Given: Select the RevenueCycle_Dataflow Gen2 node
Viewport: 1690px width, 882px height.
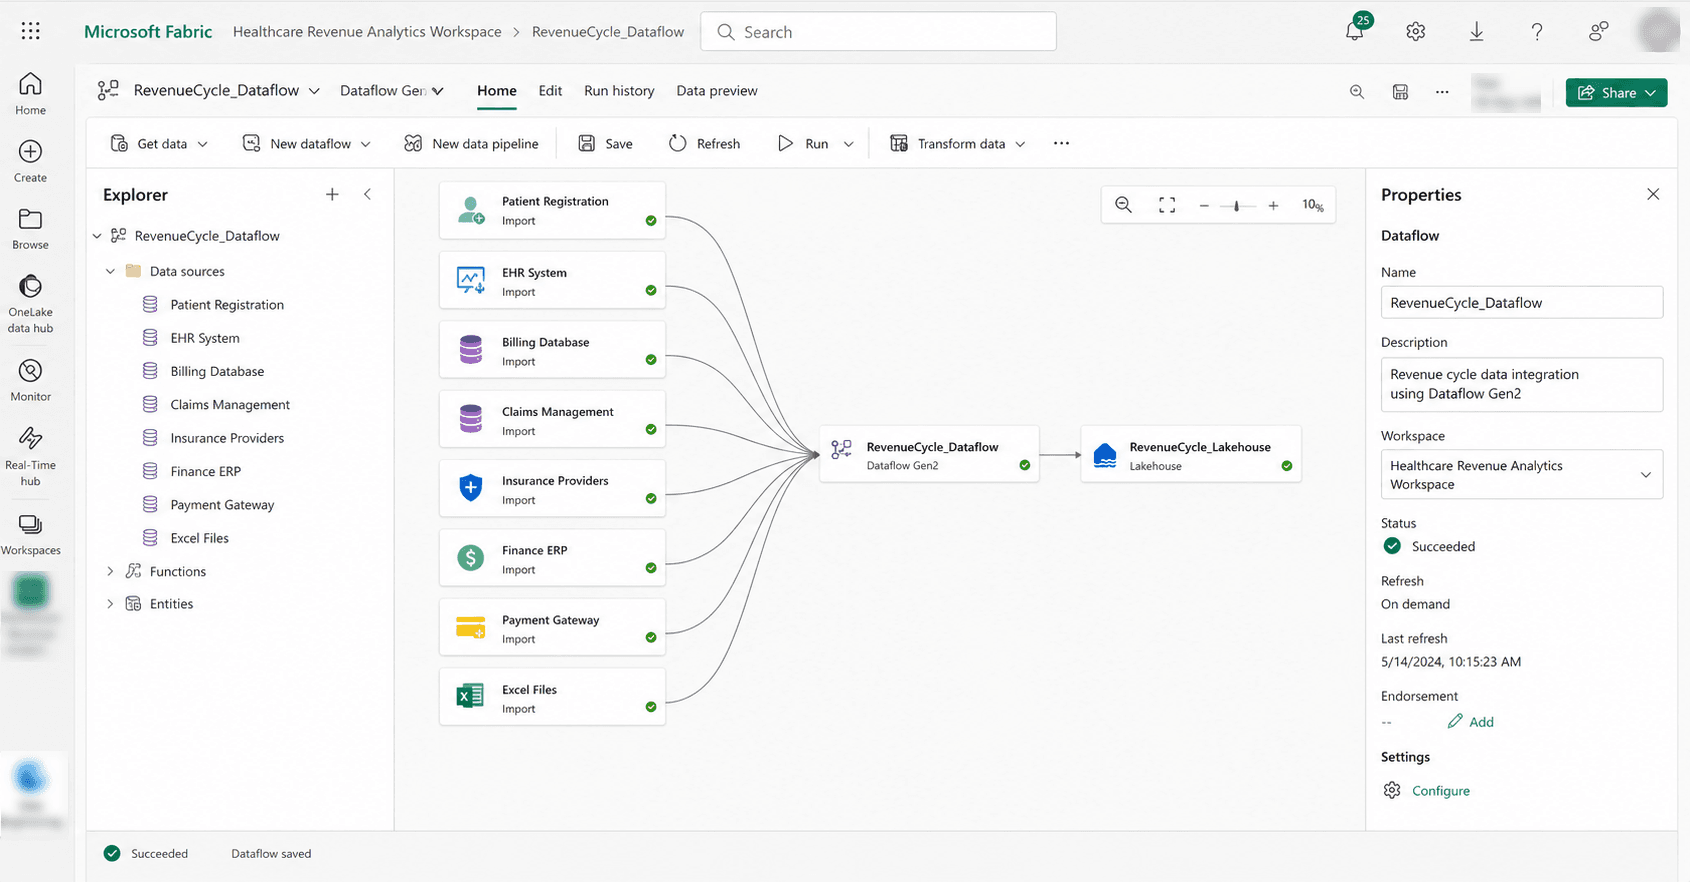Looking at the screenshot, I should click(x=929, y=455).
